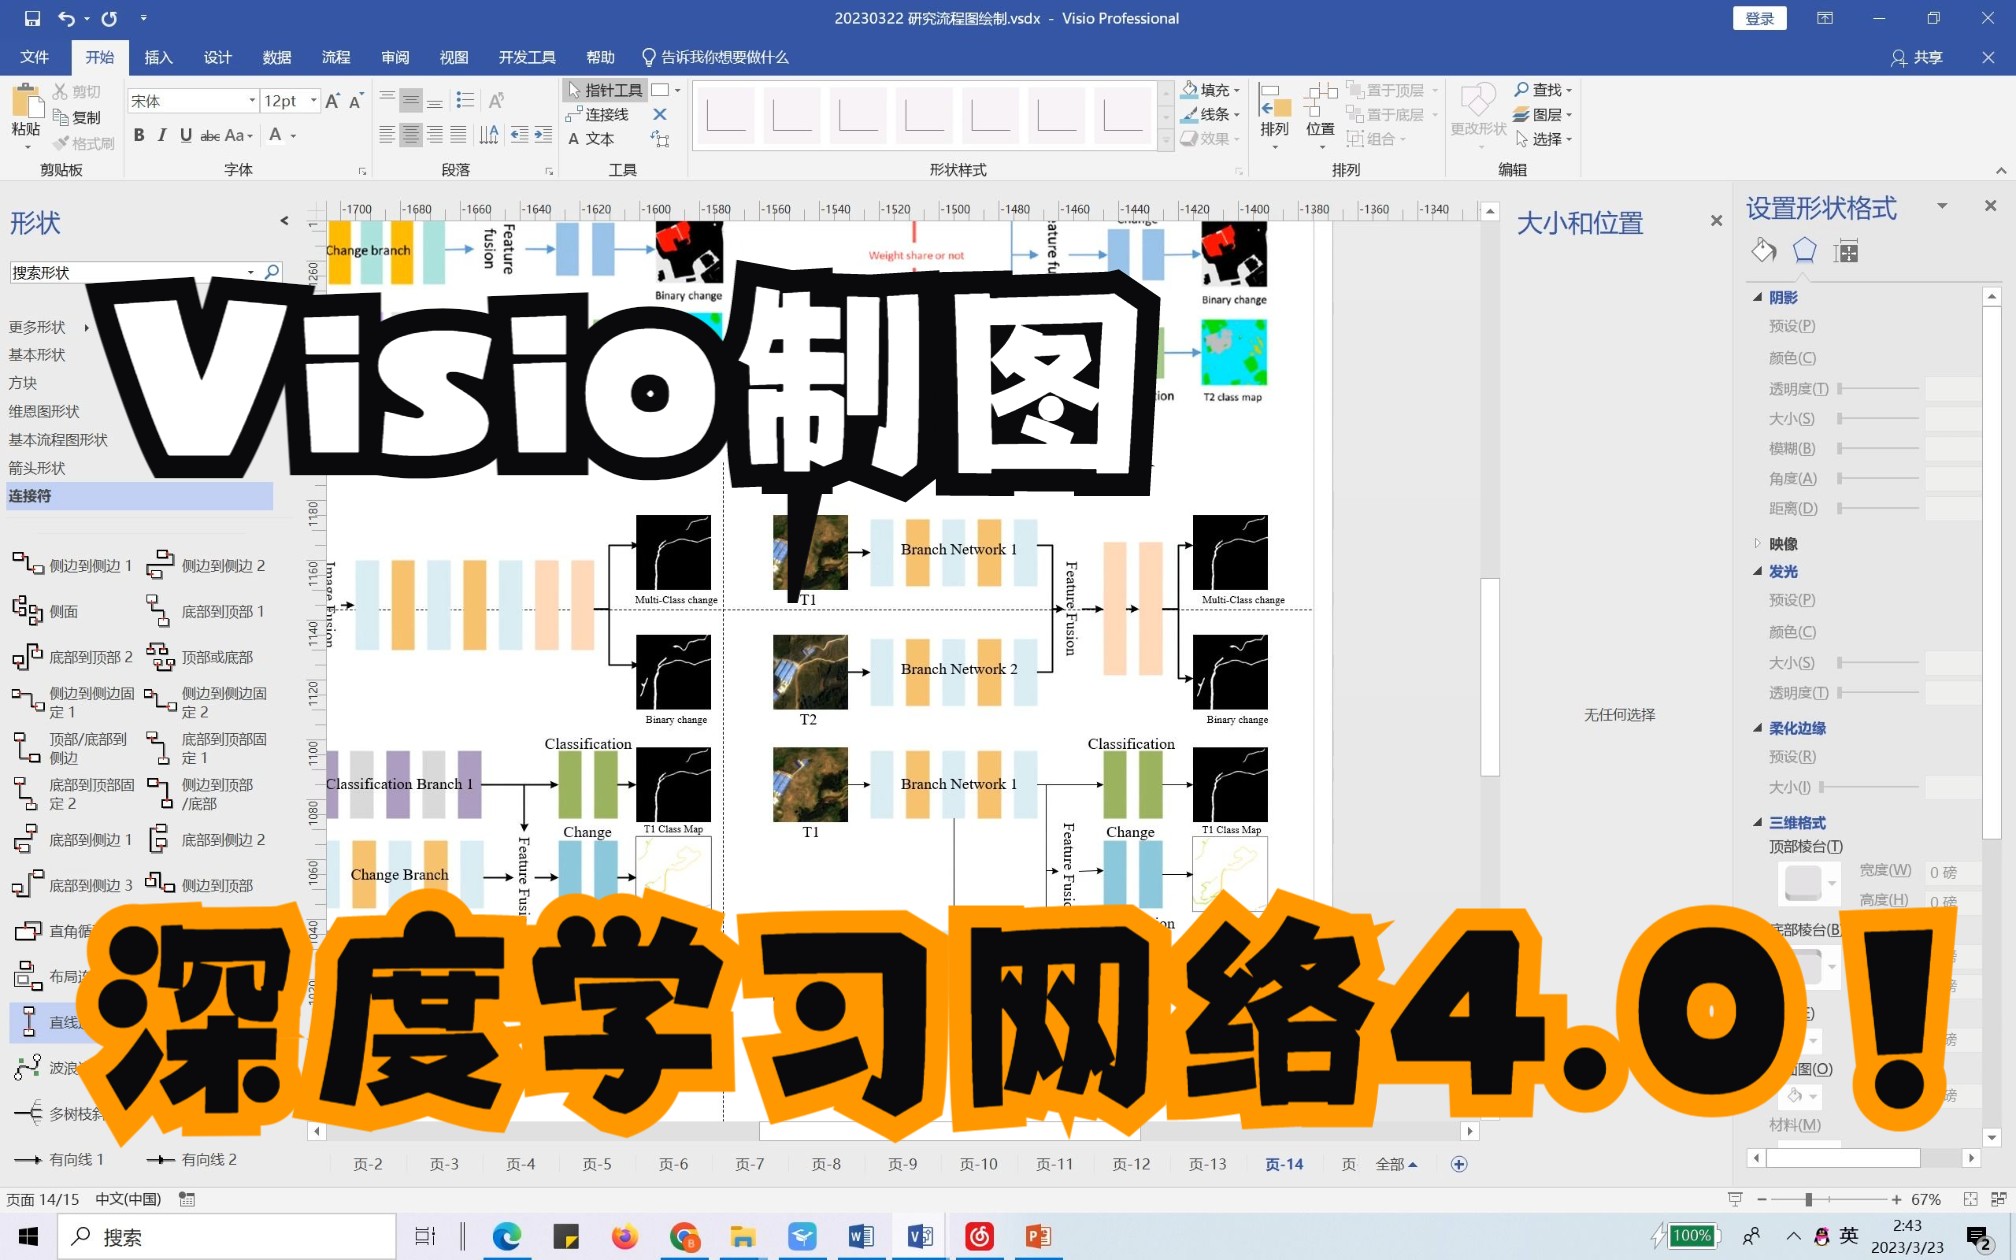The width and height of the screenshot is (2016, 1260).
Task: Collapse the Shapes panel arrow
Action: point(284,221)
